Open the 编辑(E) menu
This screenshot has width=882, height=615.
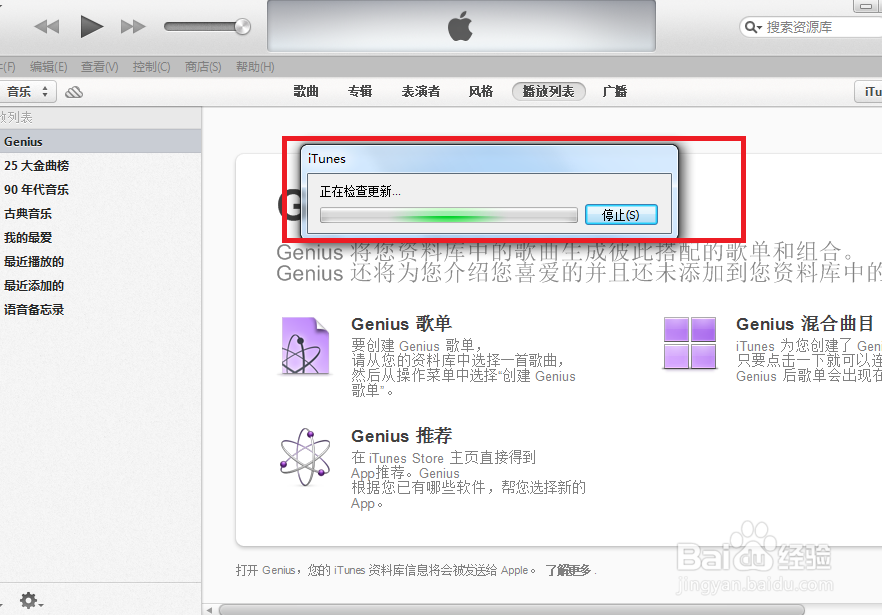click(x=48, y=67)
